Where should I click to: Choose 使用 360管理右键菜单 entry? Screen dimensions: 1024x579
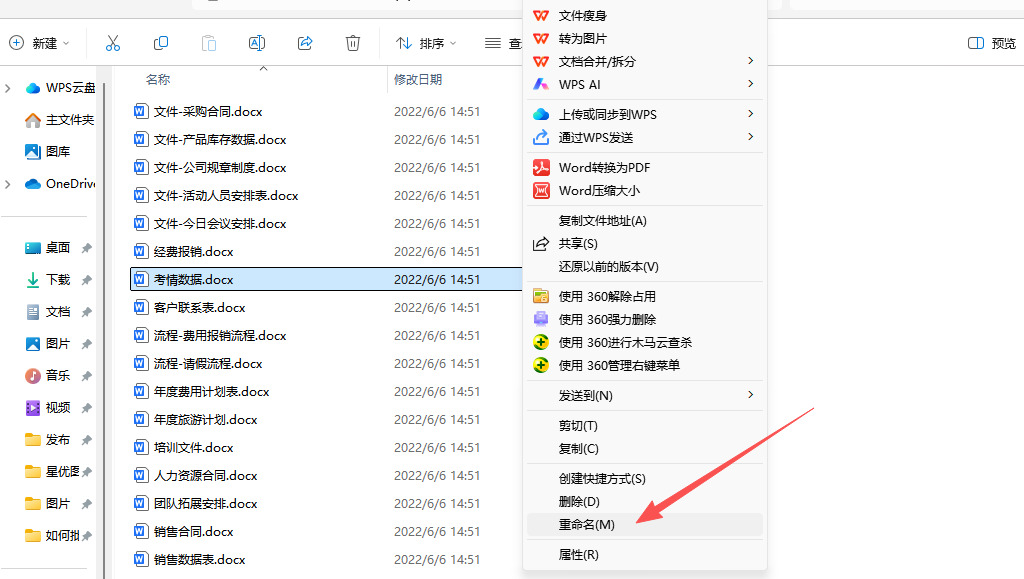point(645,366)
